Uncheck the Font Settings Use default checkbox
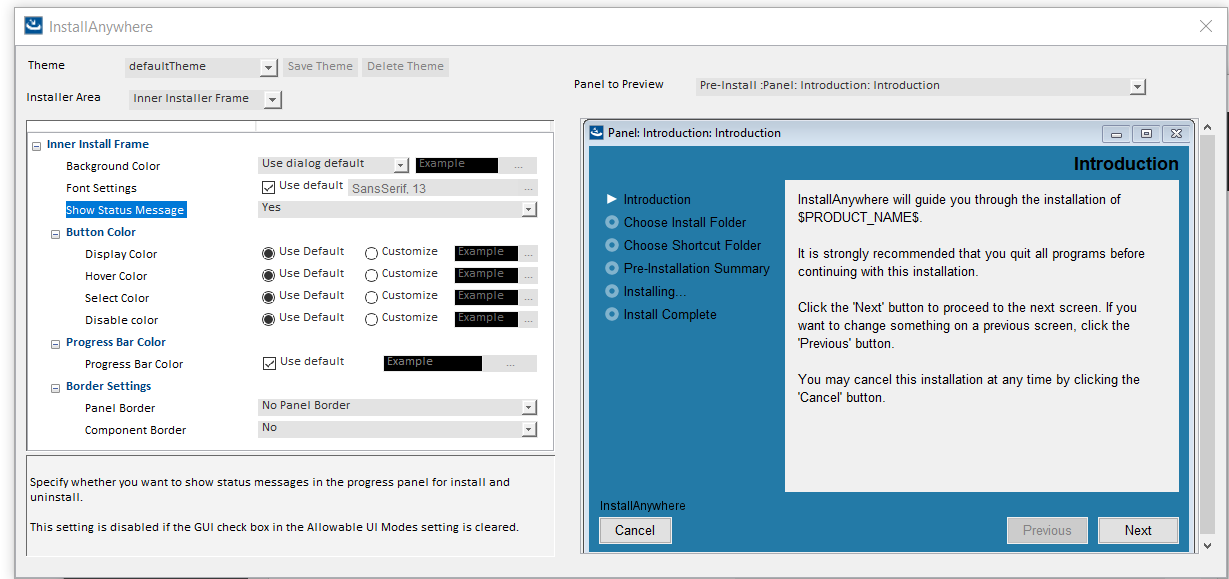Viewport: 1229px width, 579px height. coord(268,187)
